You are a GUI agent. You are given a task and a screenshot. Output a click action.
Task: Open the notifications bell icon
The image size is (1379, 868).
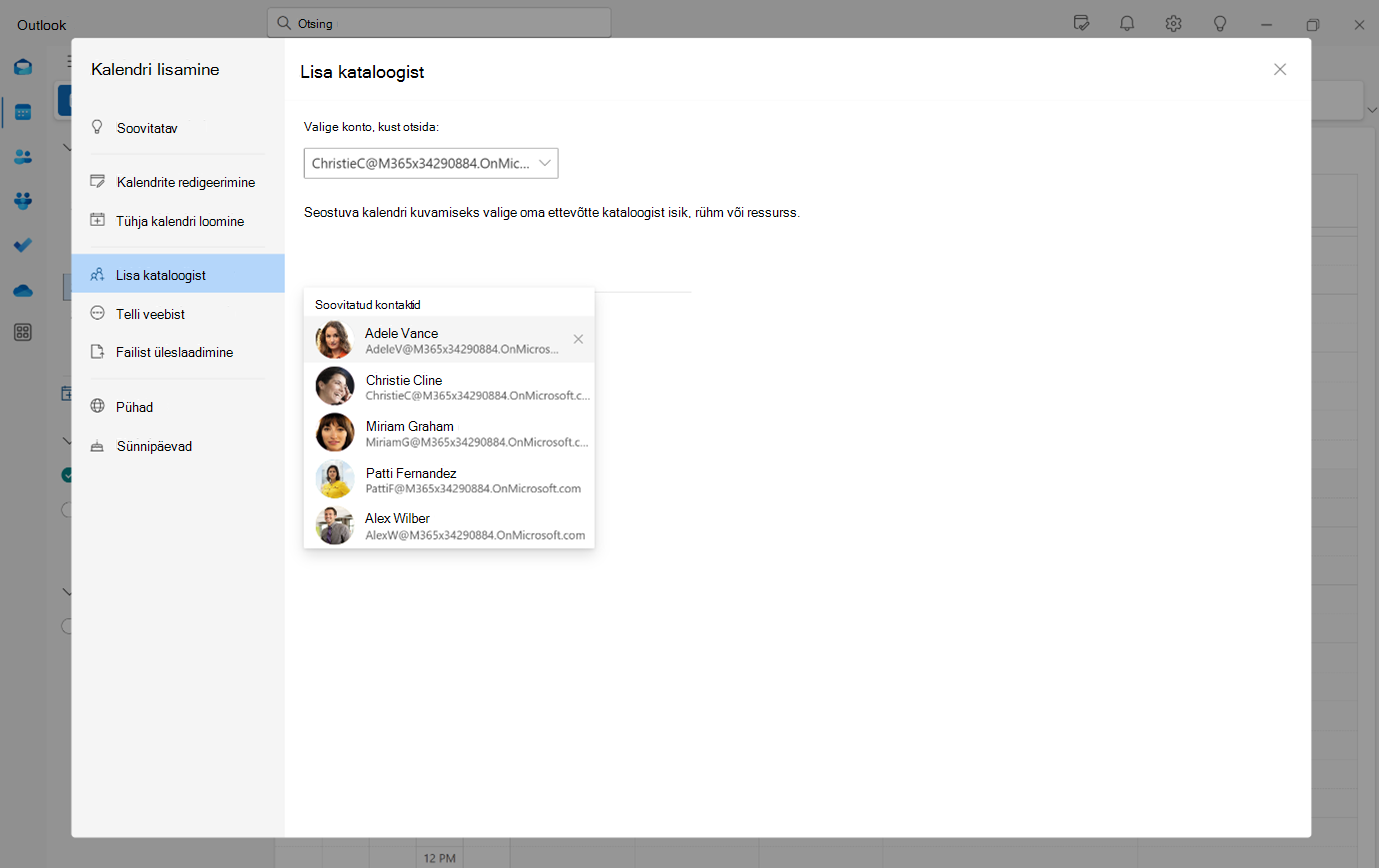[1127, 24]
